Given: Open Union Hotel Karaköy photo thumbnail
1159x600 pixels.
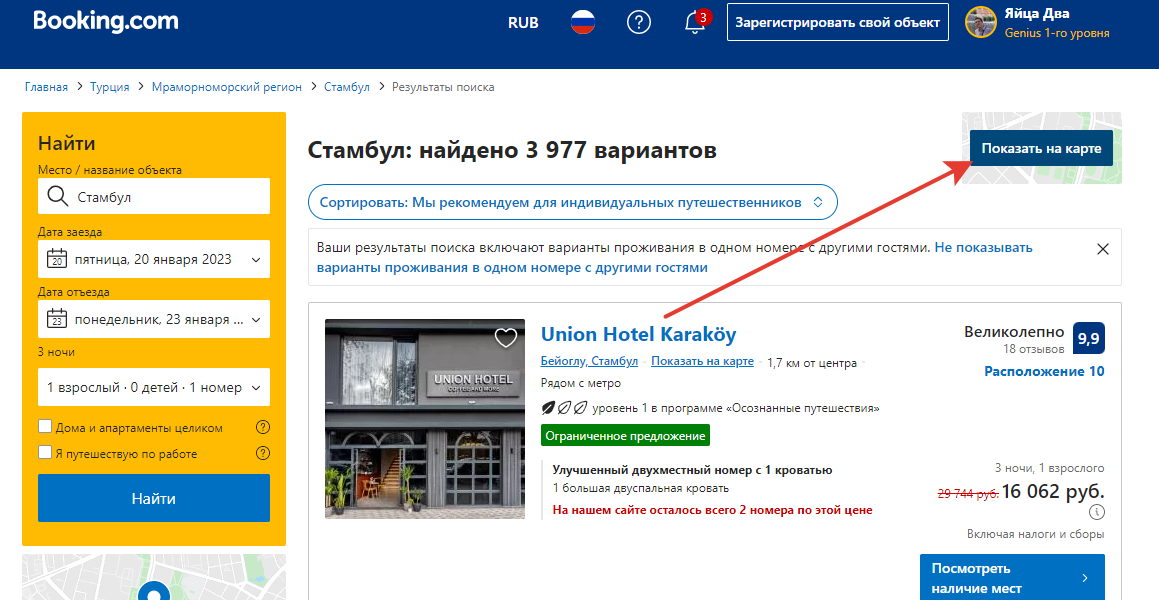Looking at the screenshot, I should (x=425, y=418).
